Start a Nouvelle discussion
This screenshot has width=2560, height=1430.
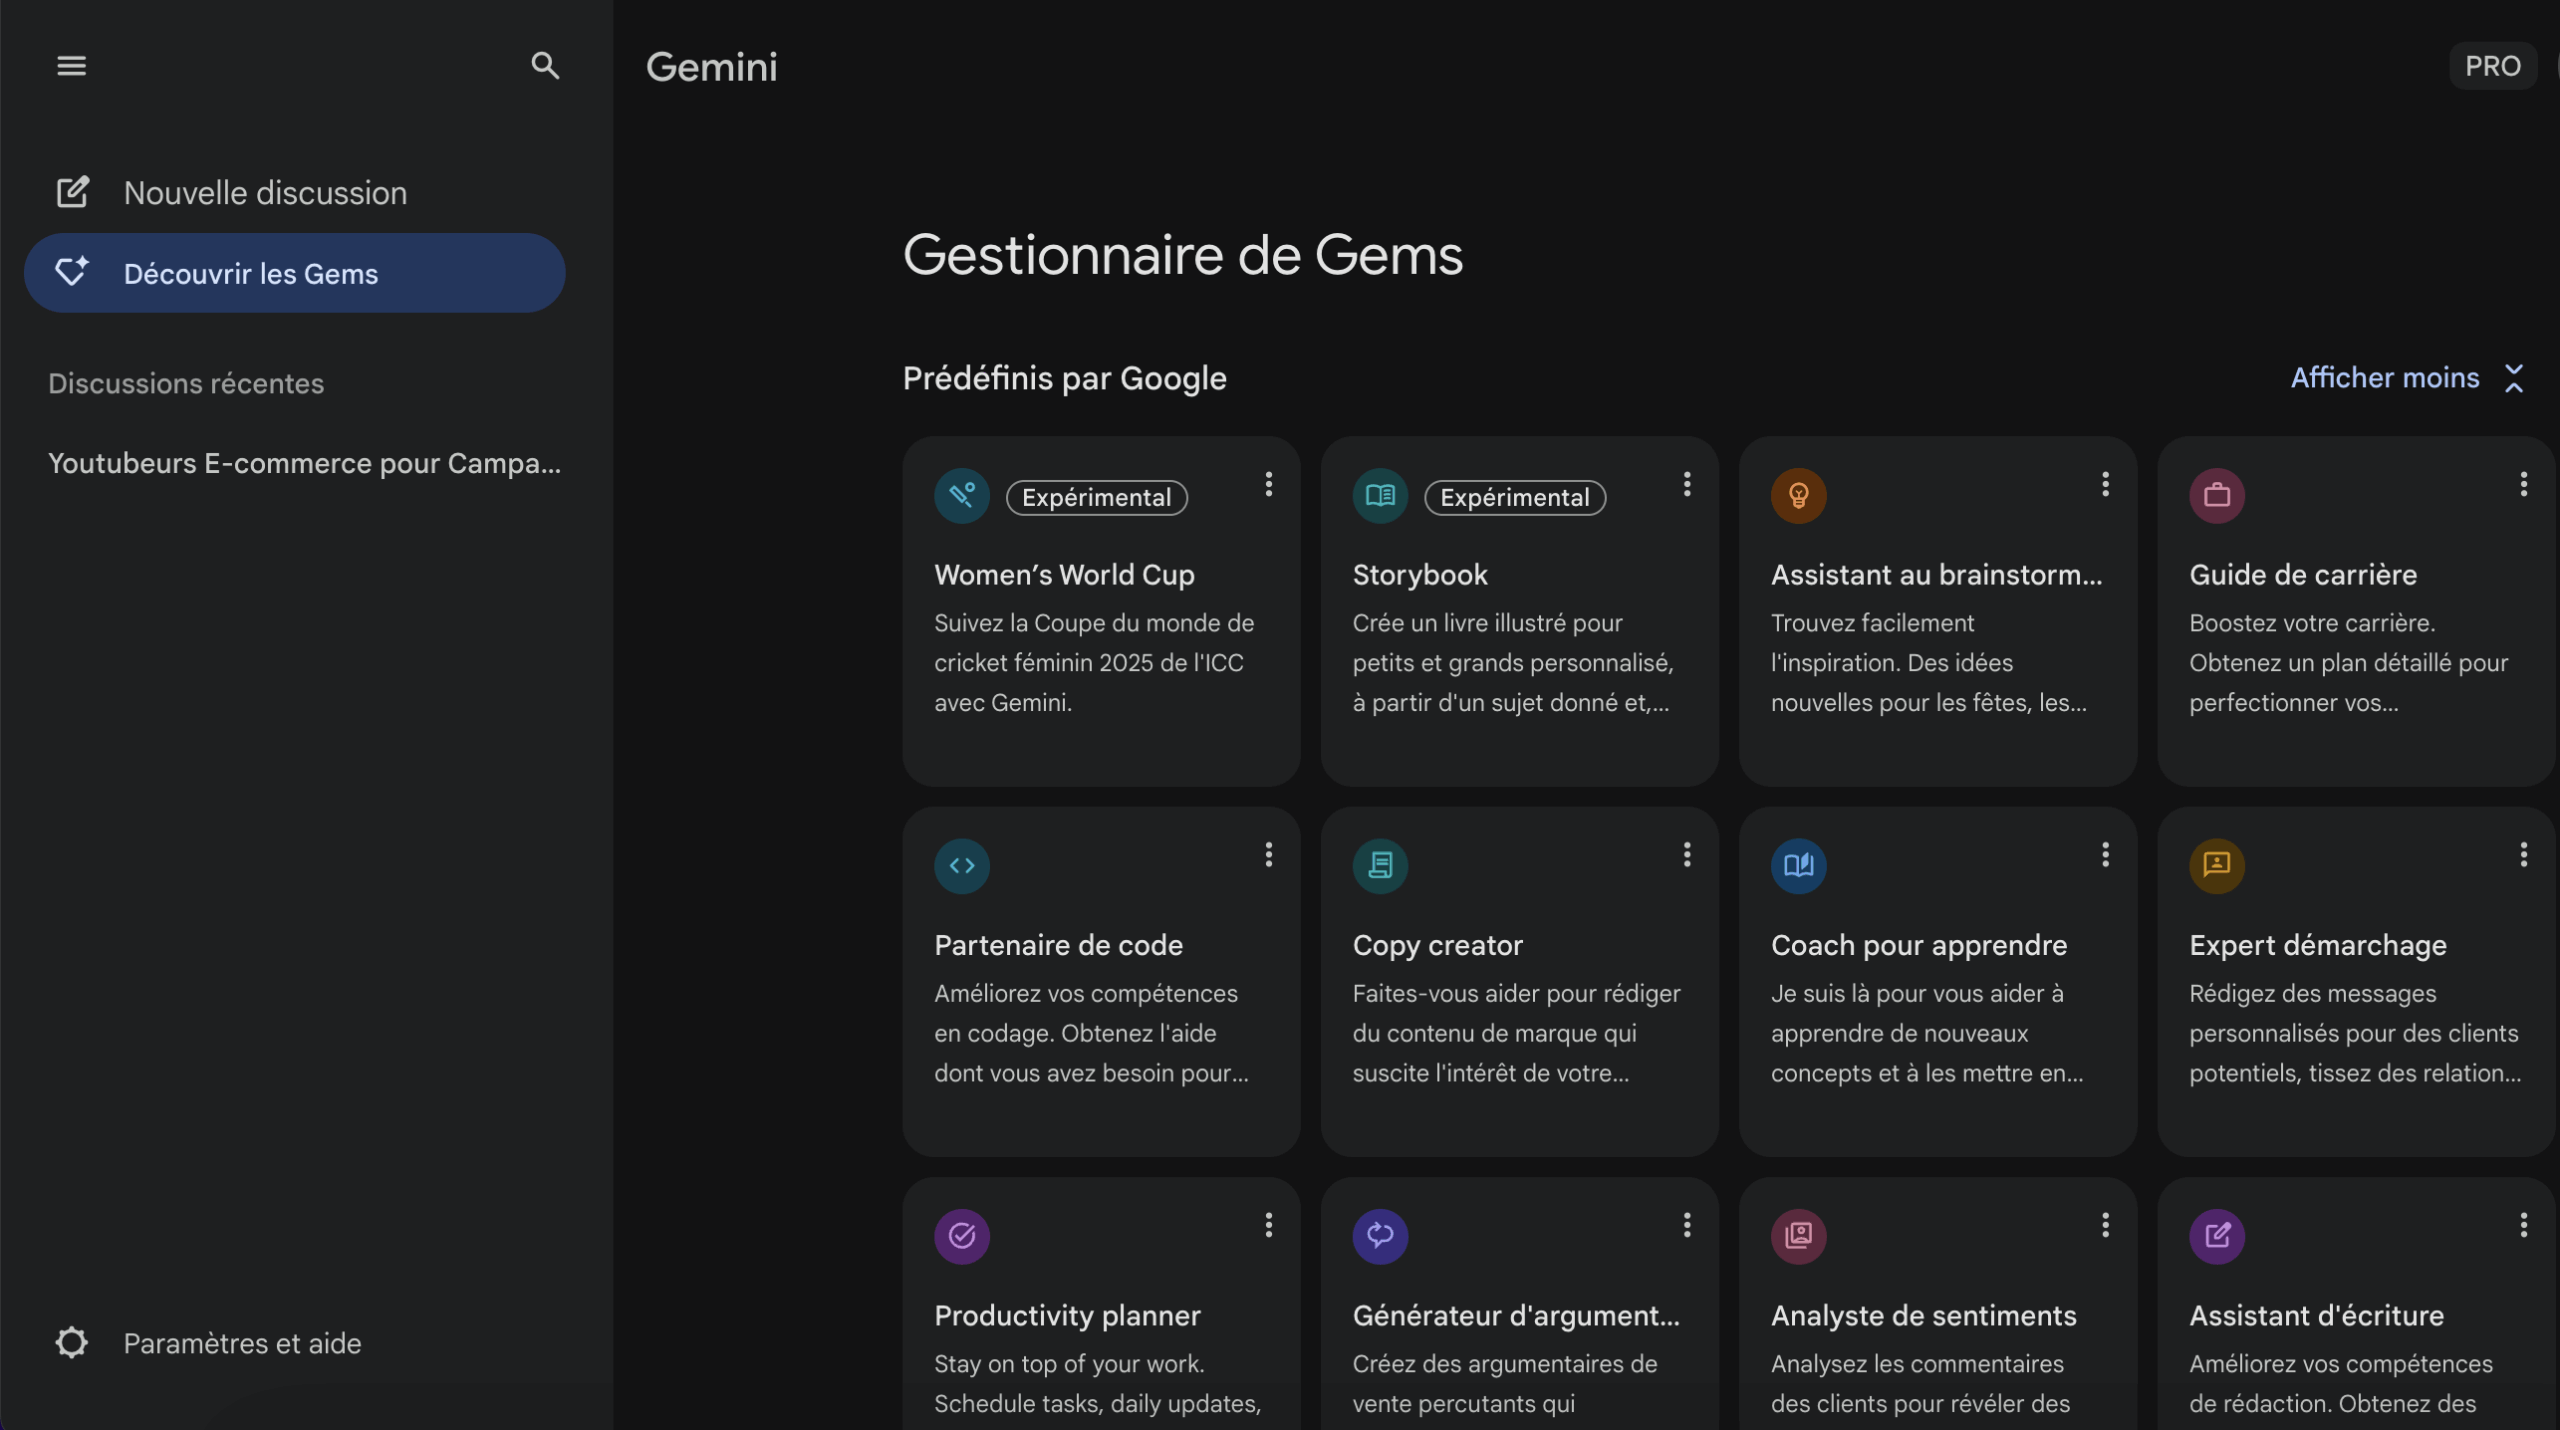click(265, 192)
